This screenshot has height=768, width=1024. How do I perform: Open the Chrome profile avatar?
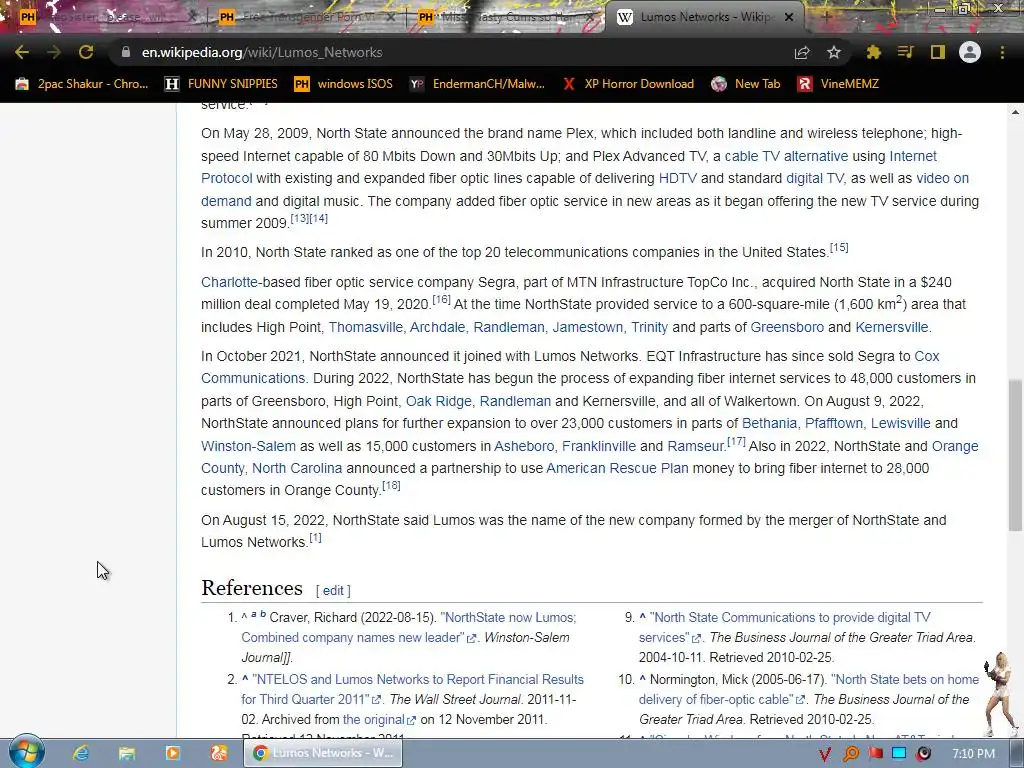point(970,52)
